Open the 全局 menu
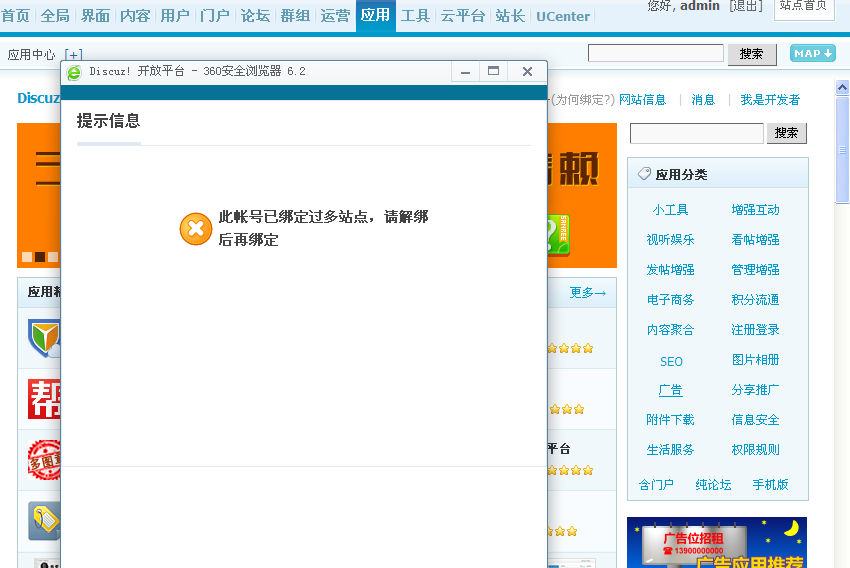 pos(55,16)
